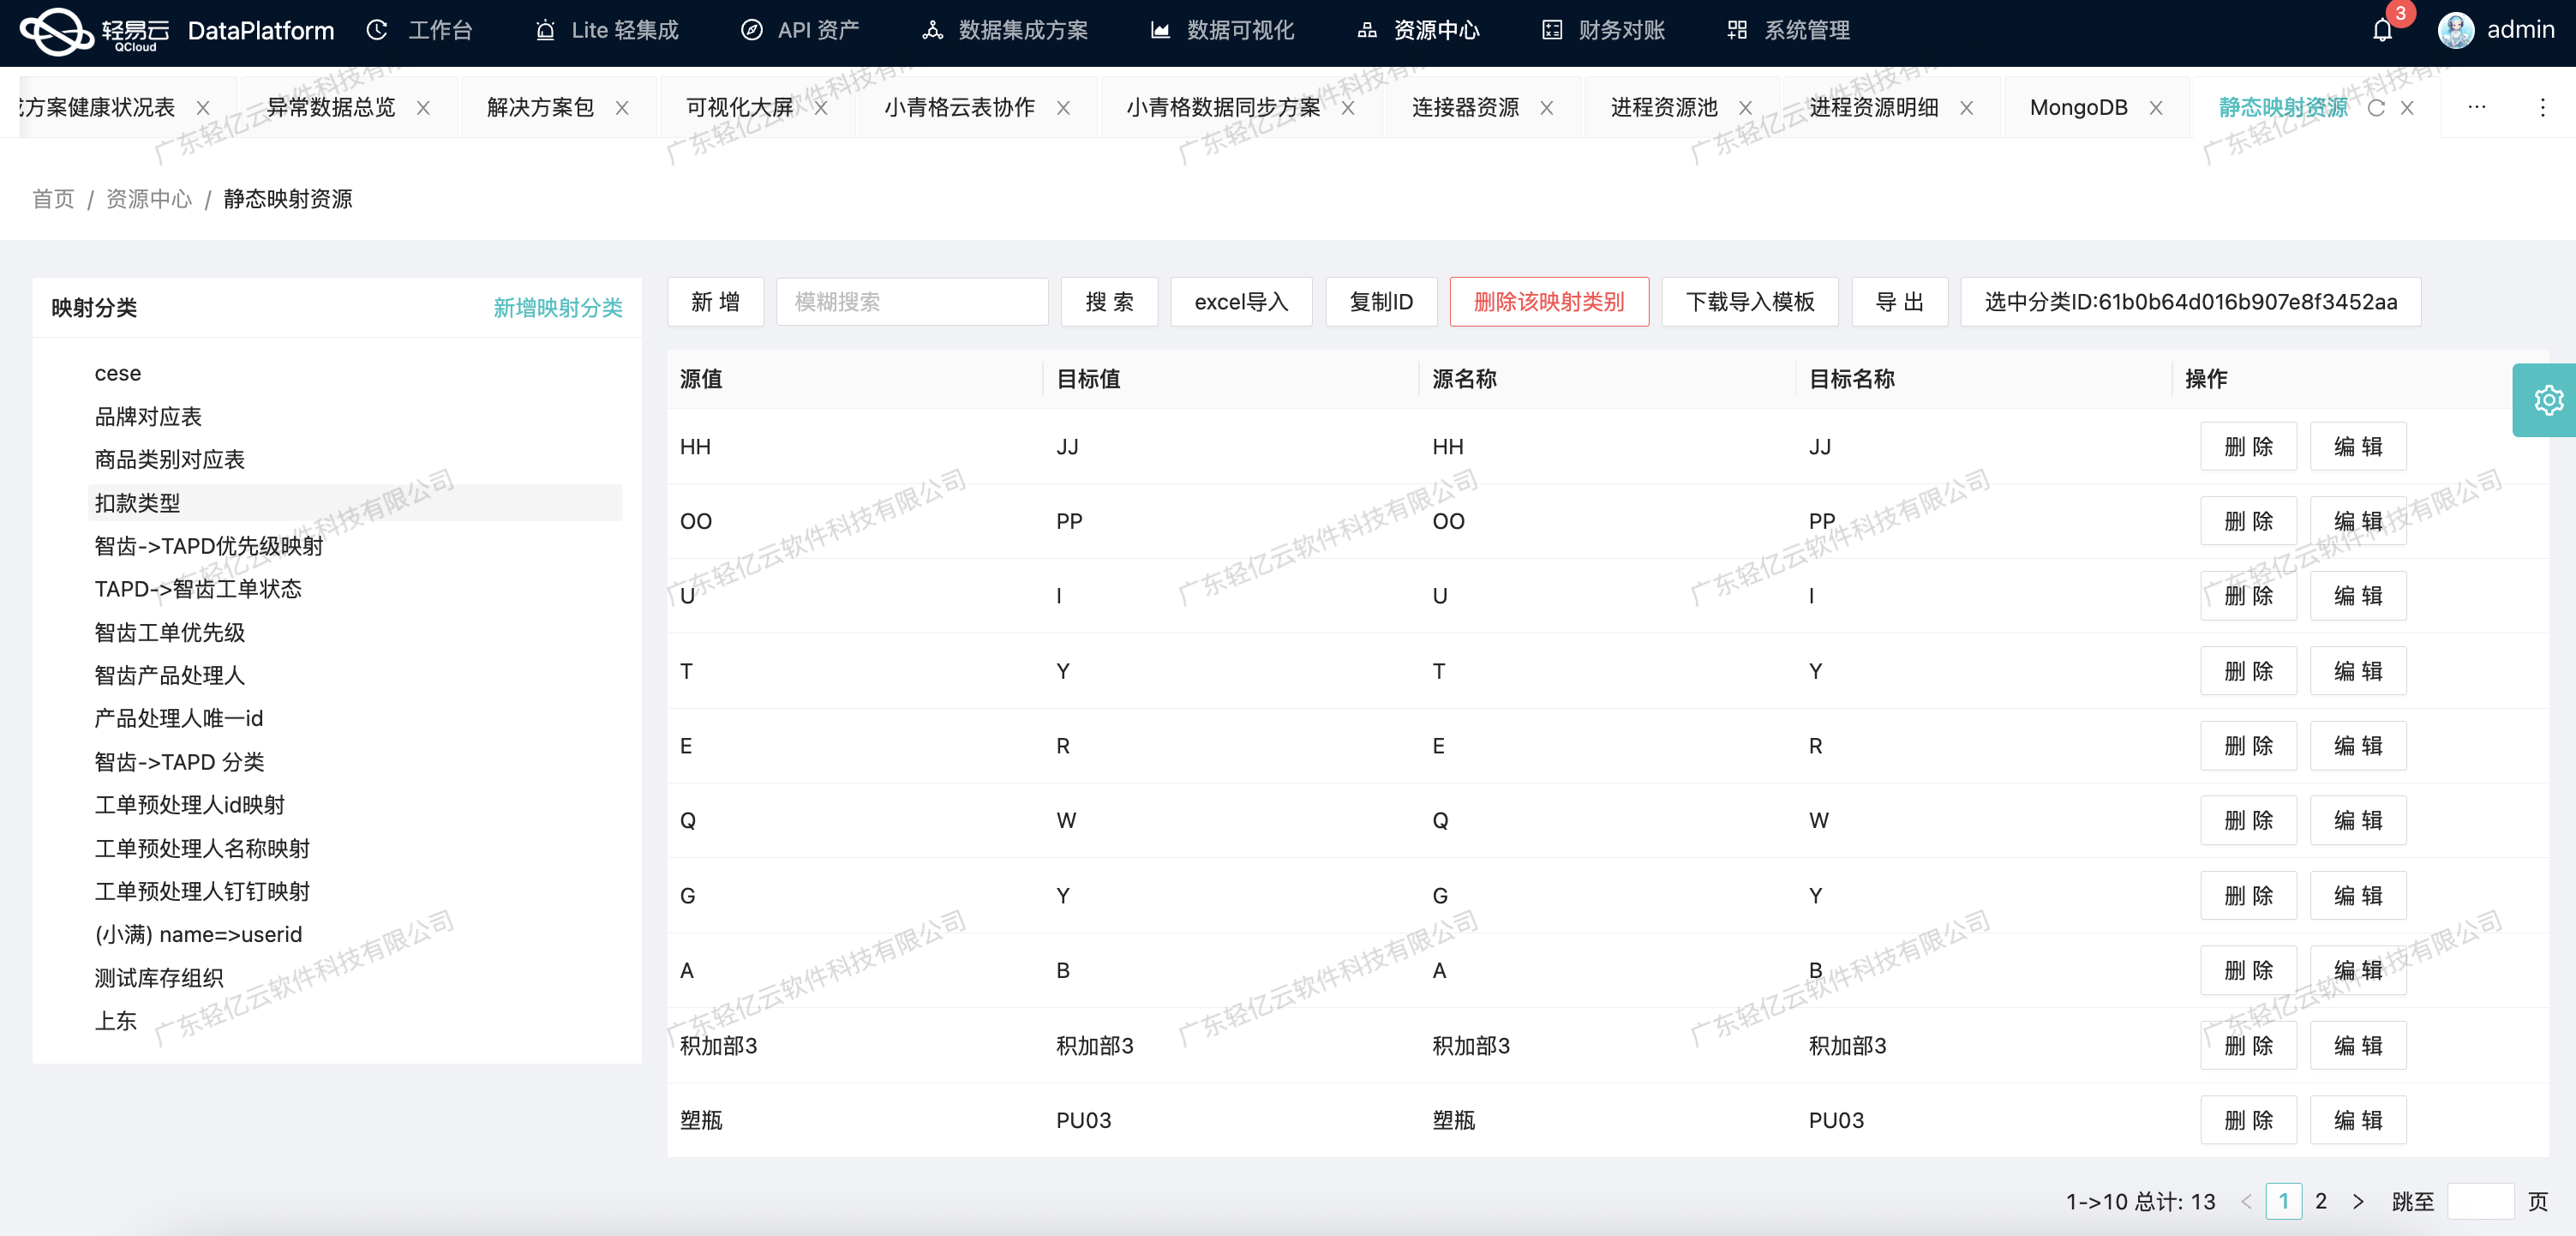This screenshot has height=1236, width=2576.
Task: Delete the 积加部3 row
Action: (2248, 1045)
